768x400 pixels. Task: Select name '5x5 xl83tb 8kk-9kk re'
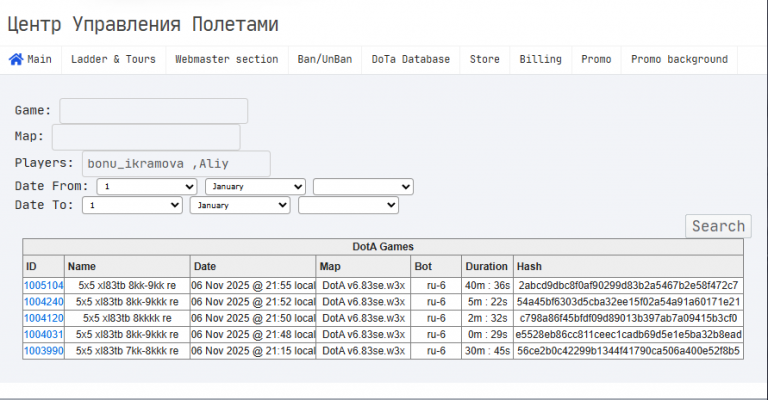pyautogui.click(x=127, y=285)
